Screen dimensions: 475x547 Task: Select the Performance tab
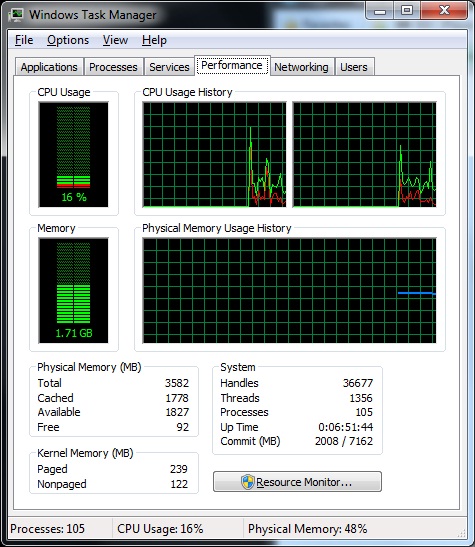232,65
